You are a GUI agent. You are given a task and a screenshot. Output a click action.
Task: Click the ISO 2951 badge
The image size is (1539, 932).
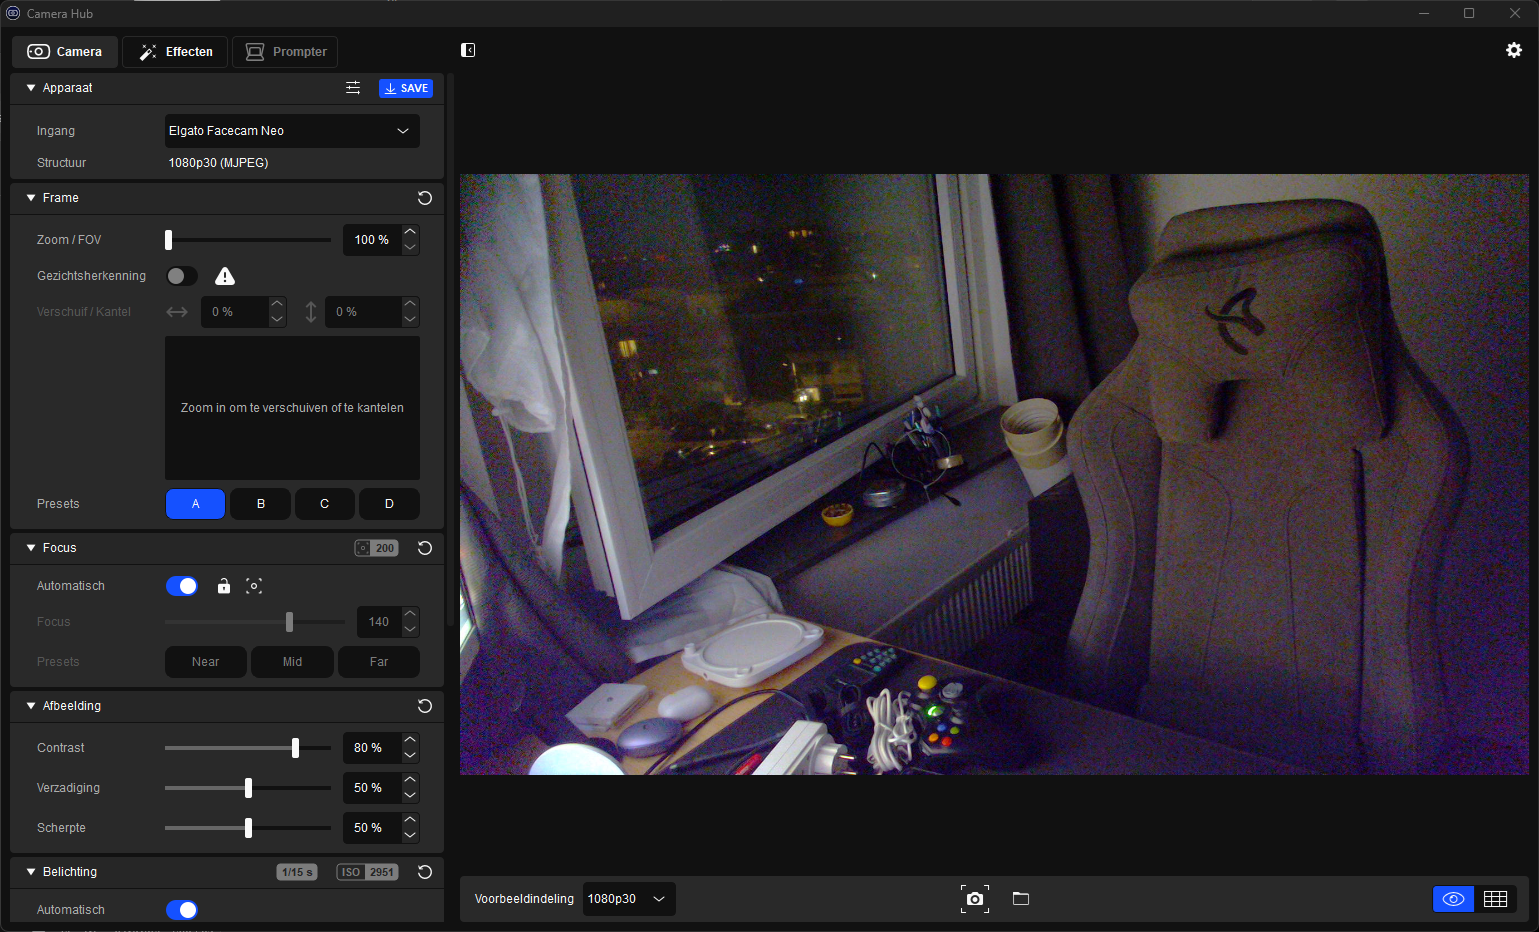[x=367, y=872]
